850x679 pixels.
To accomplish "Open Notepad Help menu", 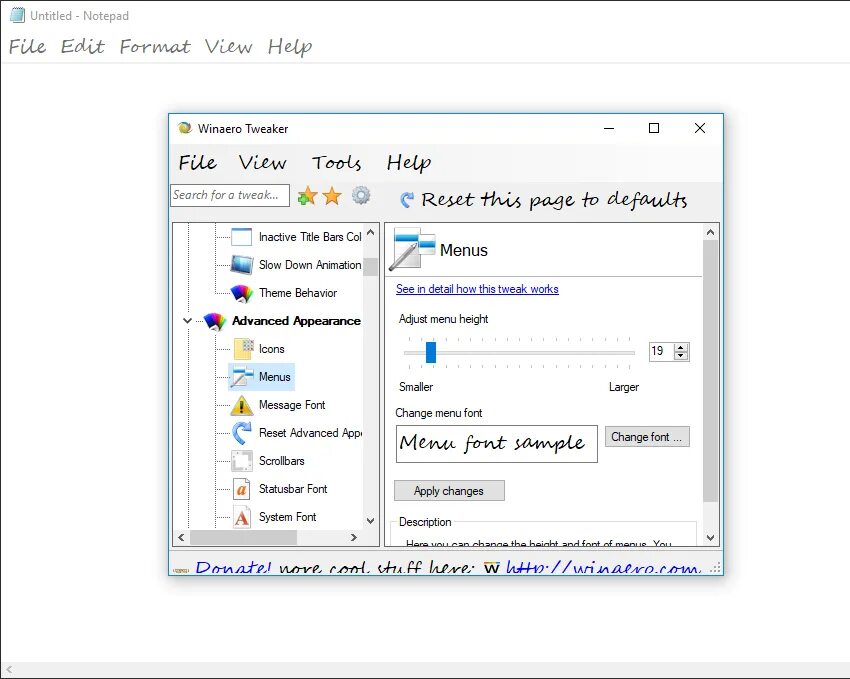I will [x=290, y=47].
